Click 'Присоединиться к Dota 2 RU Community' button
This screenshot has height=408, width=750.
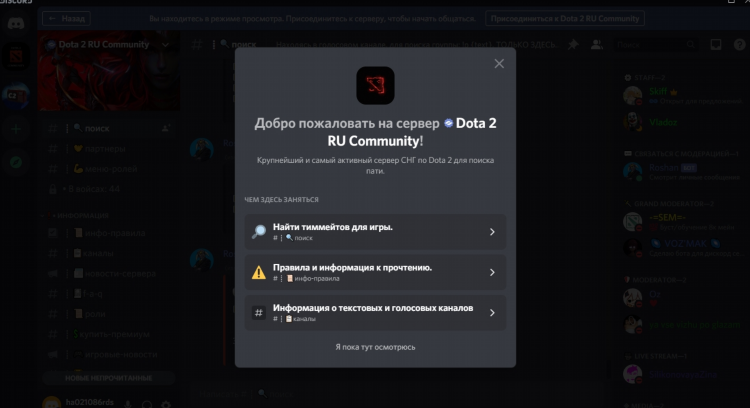coord(565,19)
